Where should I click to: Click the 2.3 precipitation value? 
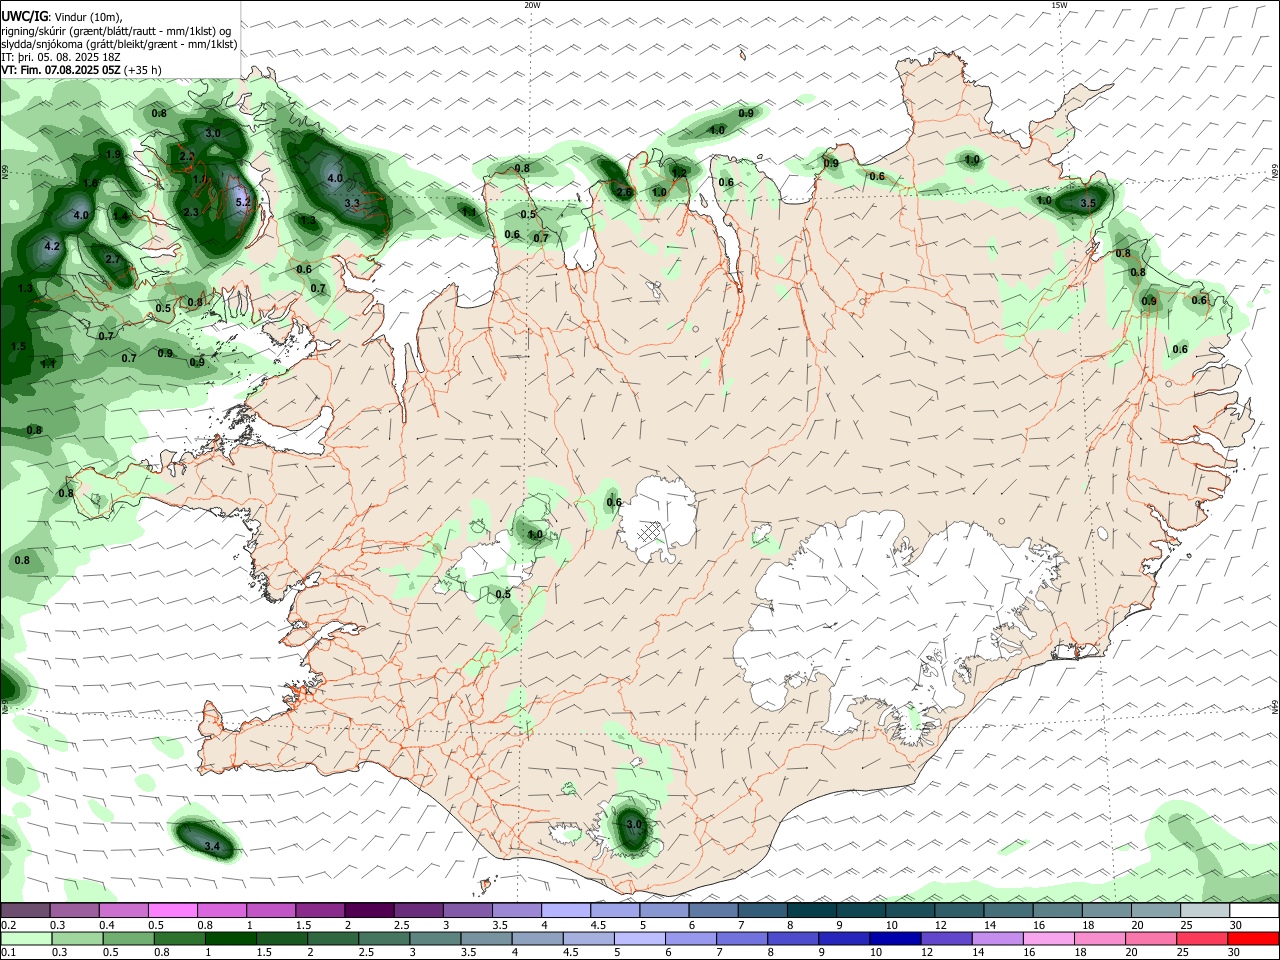point(191,212)
